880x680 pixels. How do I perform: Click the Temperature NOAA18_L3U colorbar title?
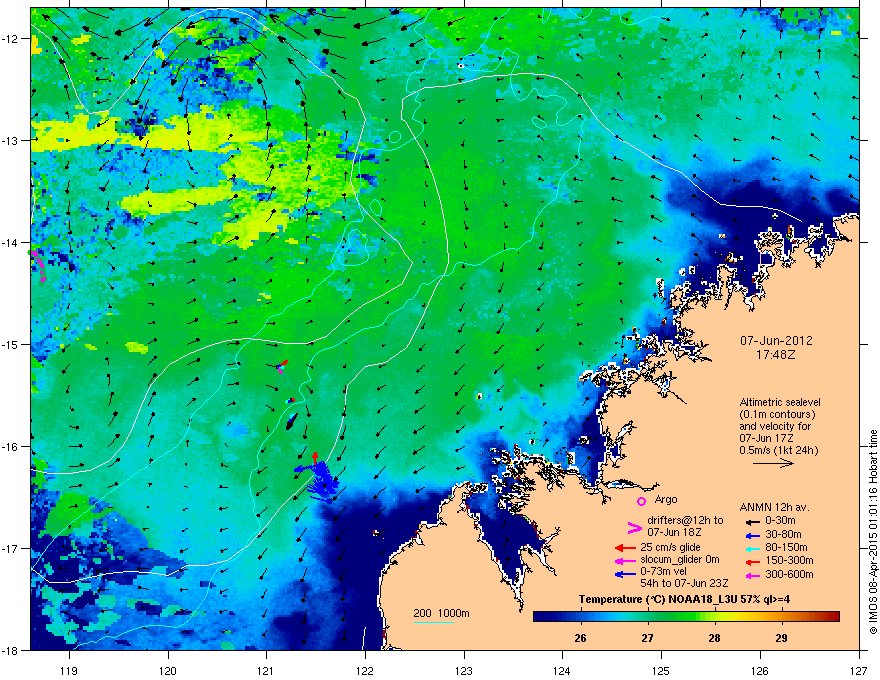point(684,599)
